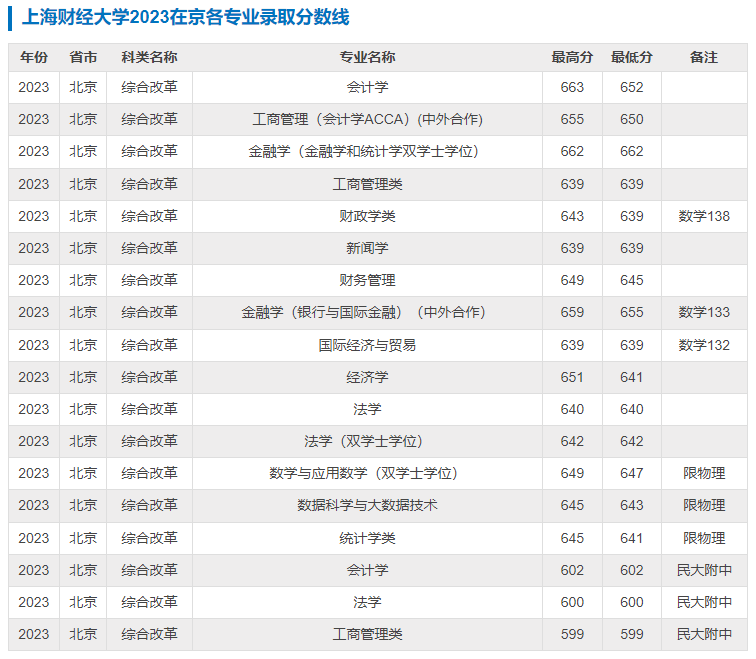The width and height of the screenshot is (756, 659).
Task: Click the 备注 column header
Action: pyautogui.click(x=704, y=57)
